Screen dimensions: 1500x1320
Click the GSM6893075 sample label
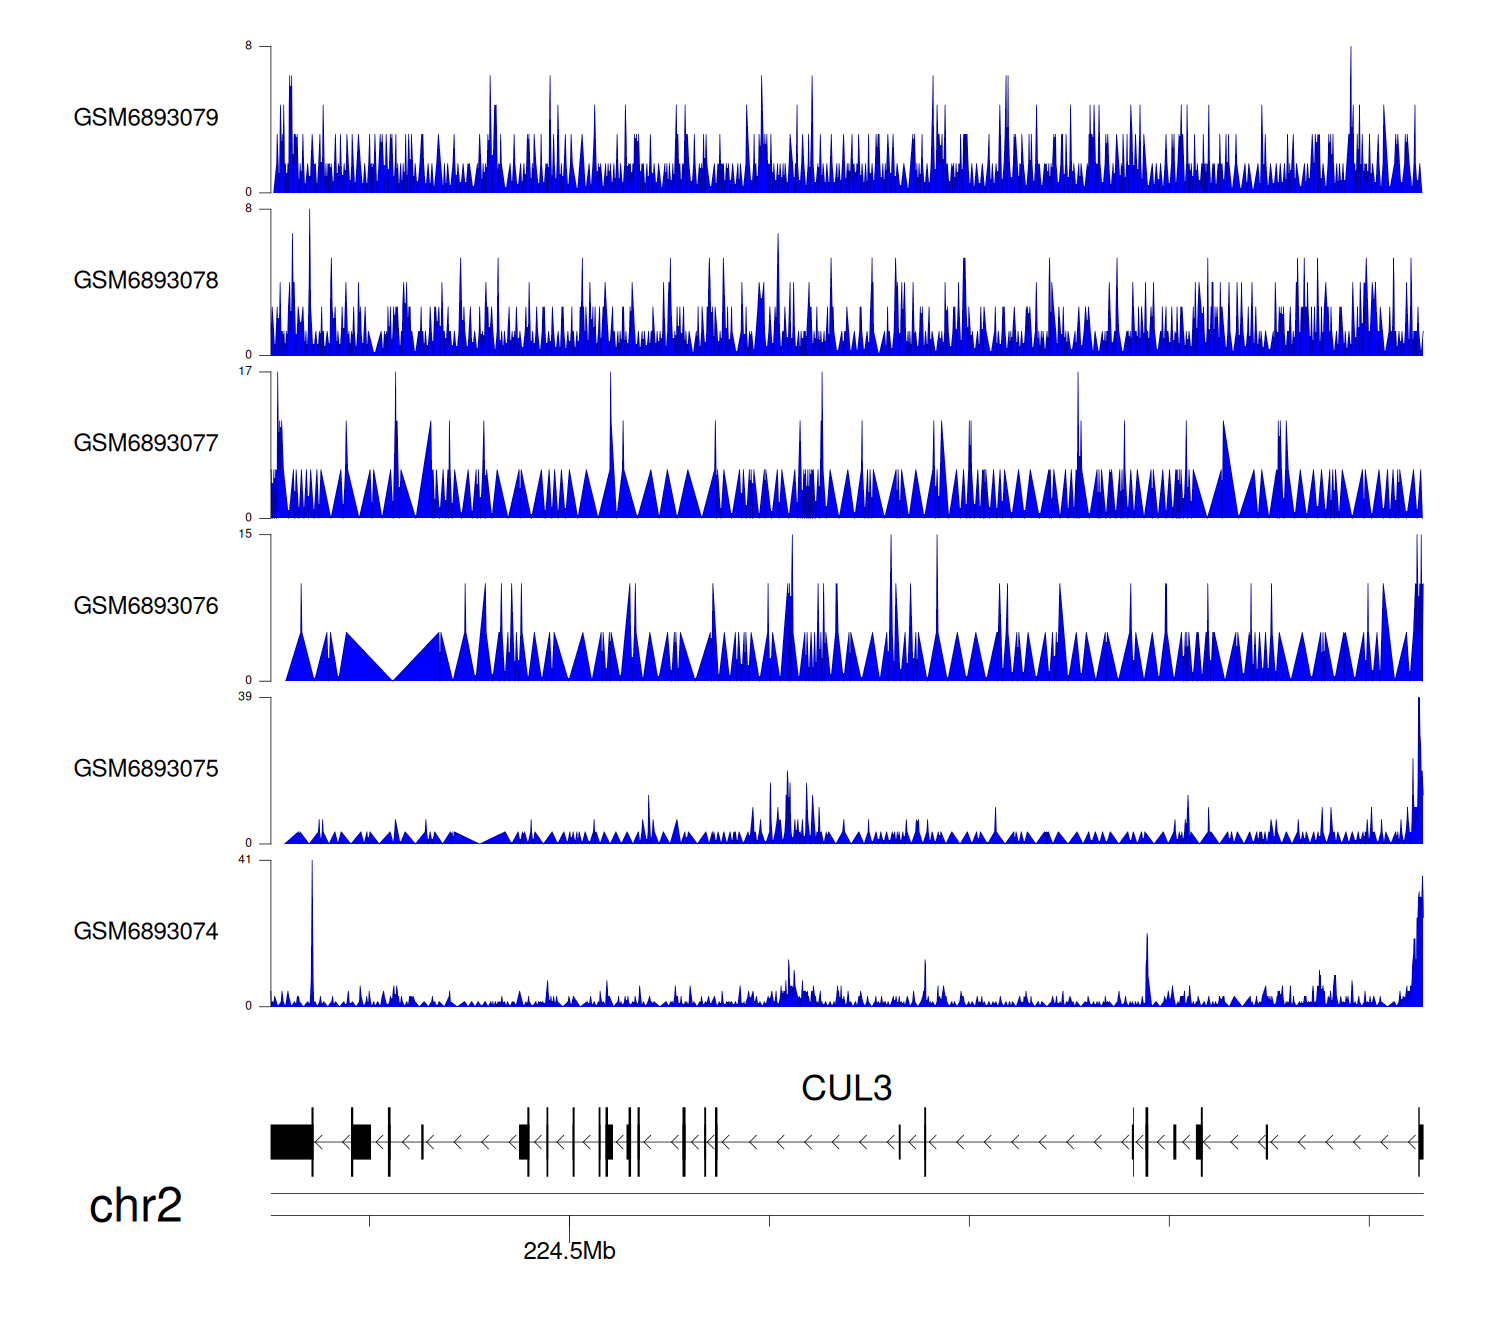point(146,769)
